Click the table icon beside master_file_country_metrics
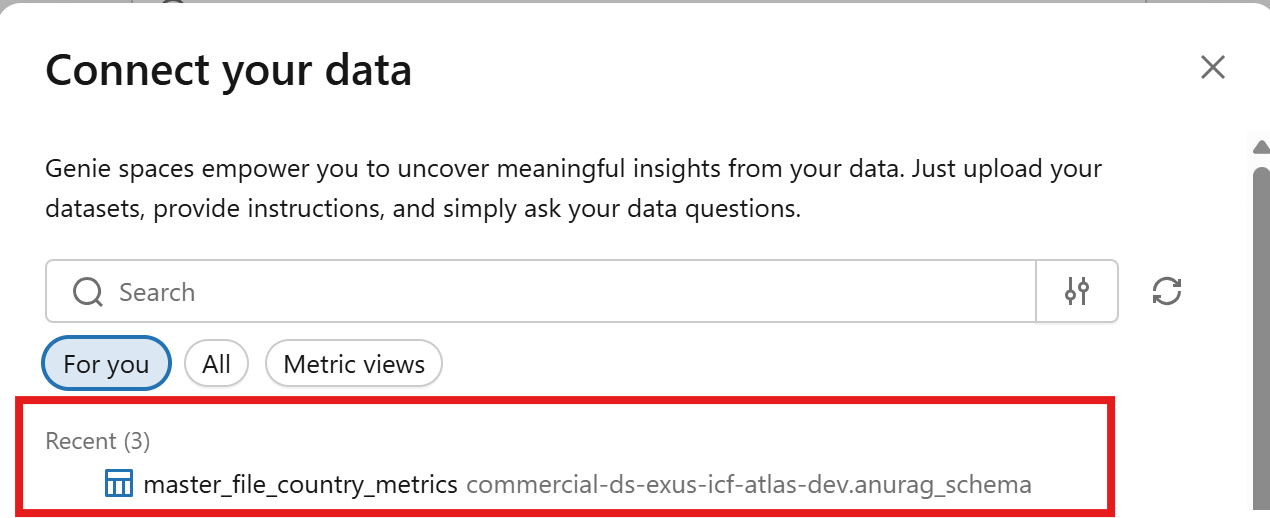 coord(119,485)
